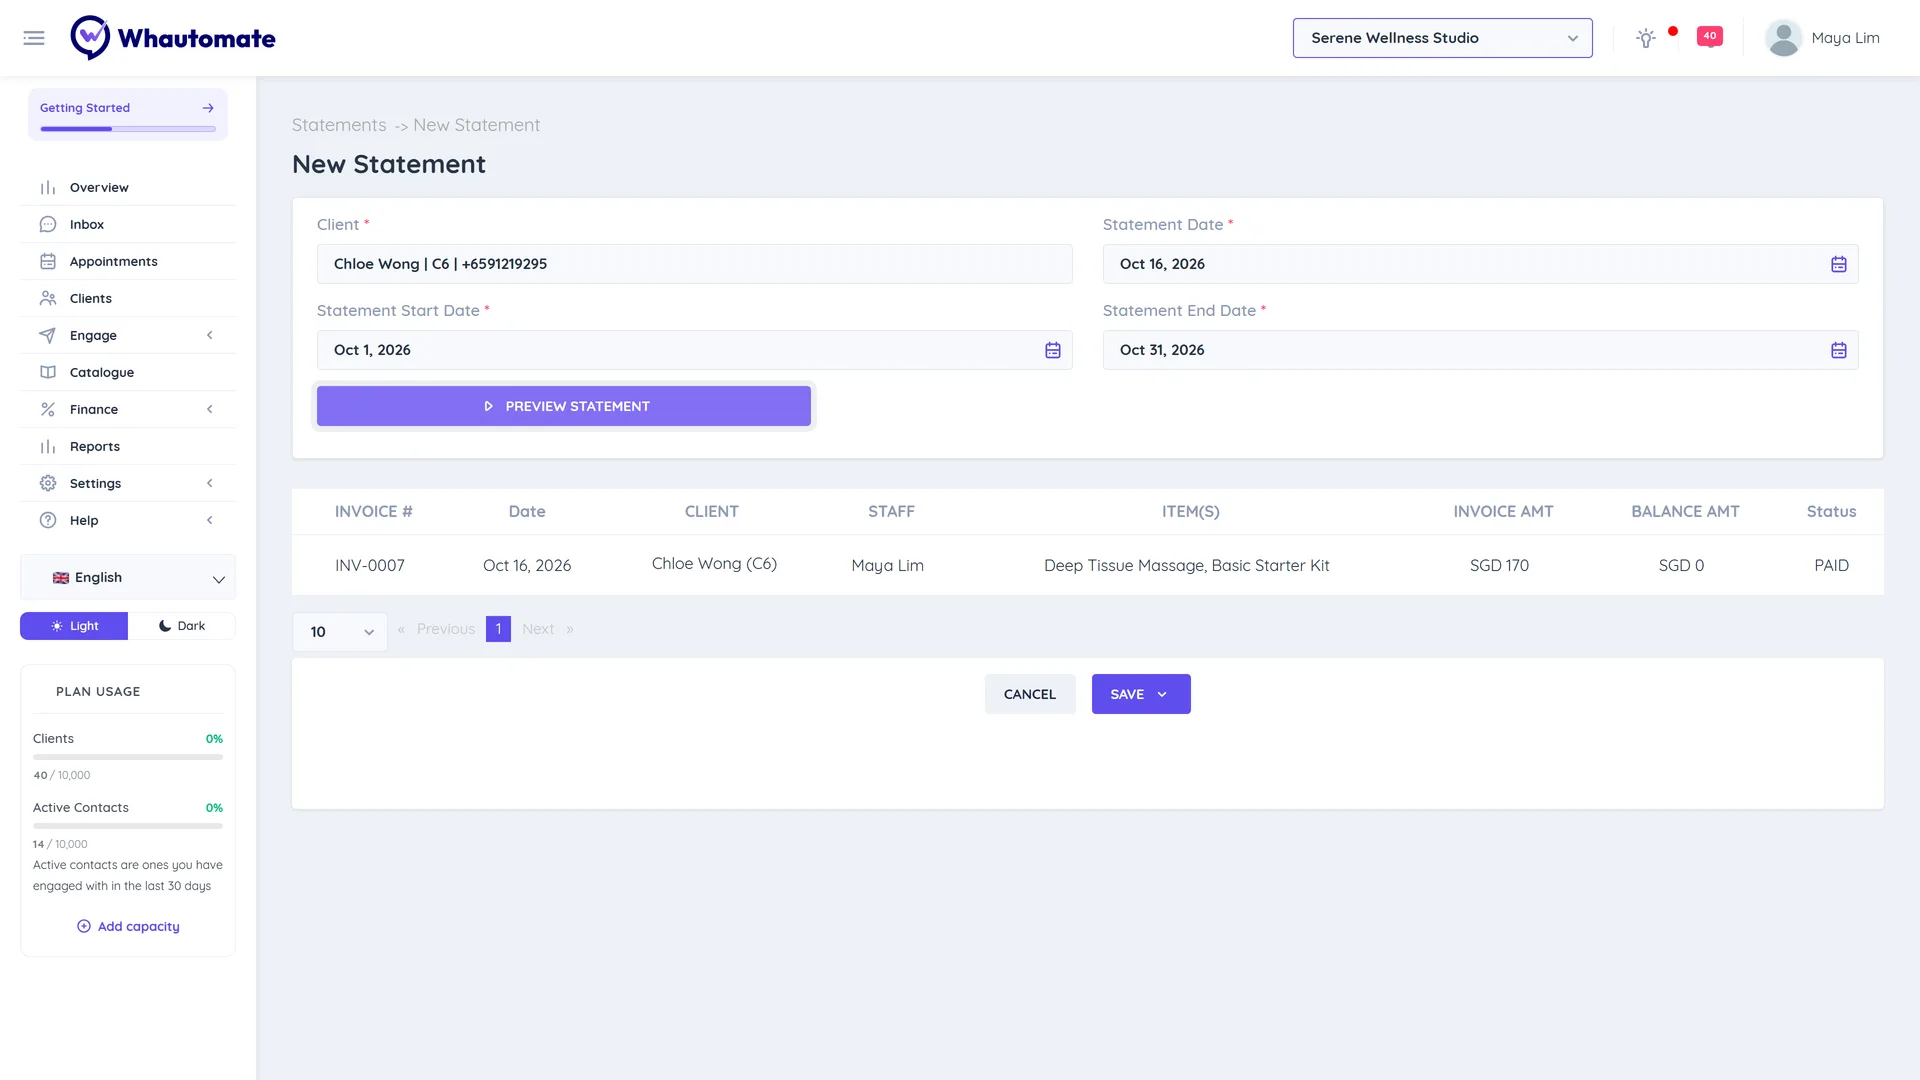Screen dimensions: 1920x1080
Task: Click the Statements breadcrumb link
Action: tap(339, 125)
